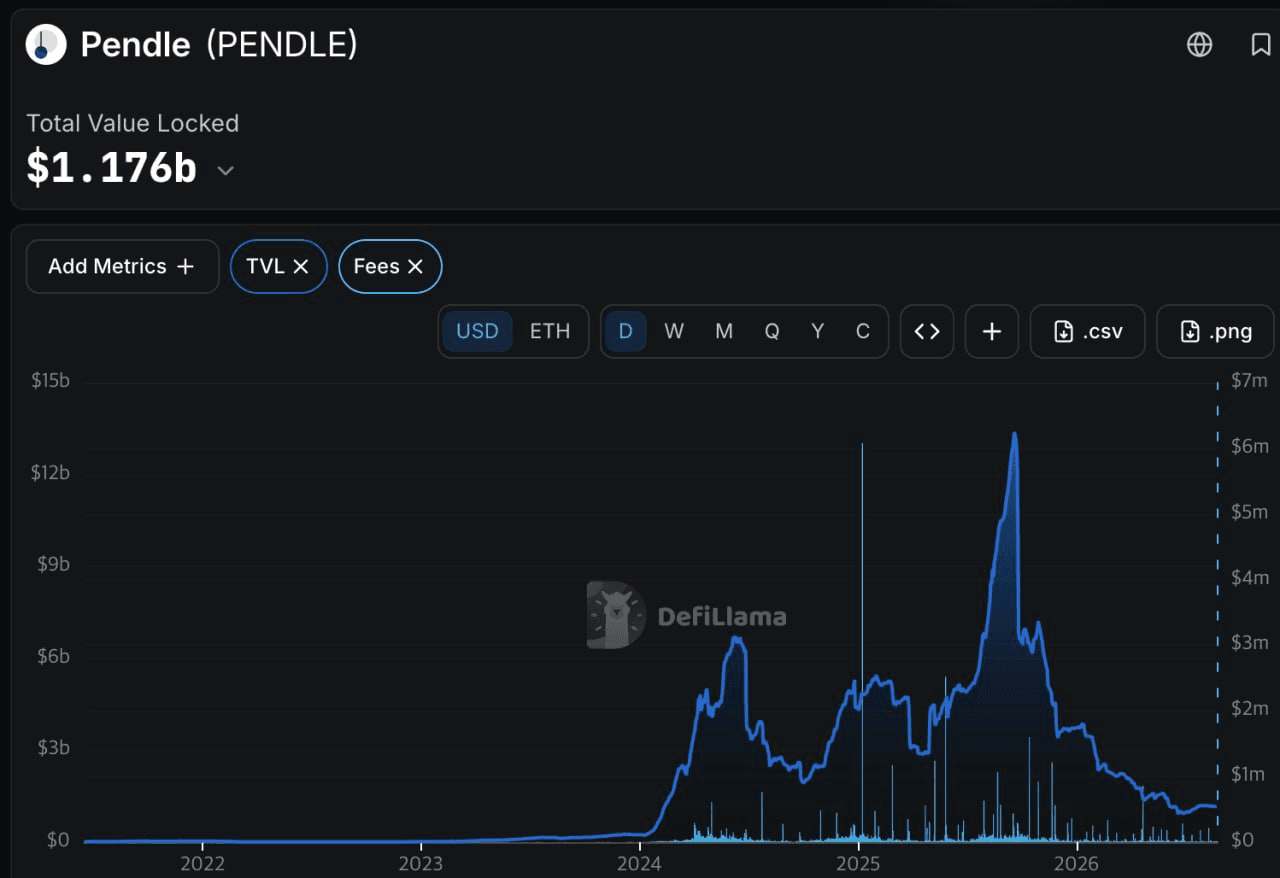Choose yearly interval Y
Image resolution: width=1280 pixels, height=878 pixels.
[818, 331]
